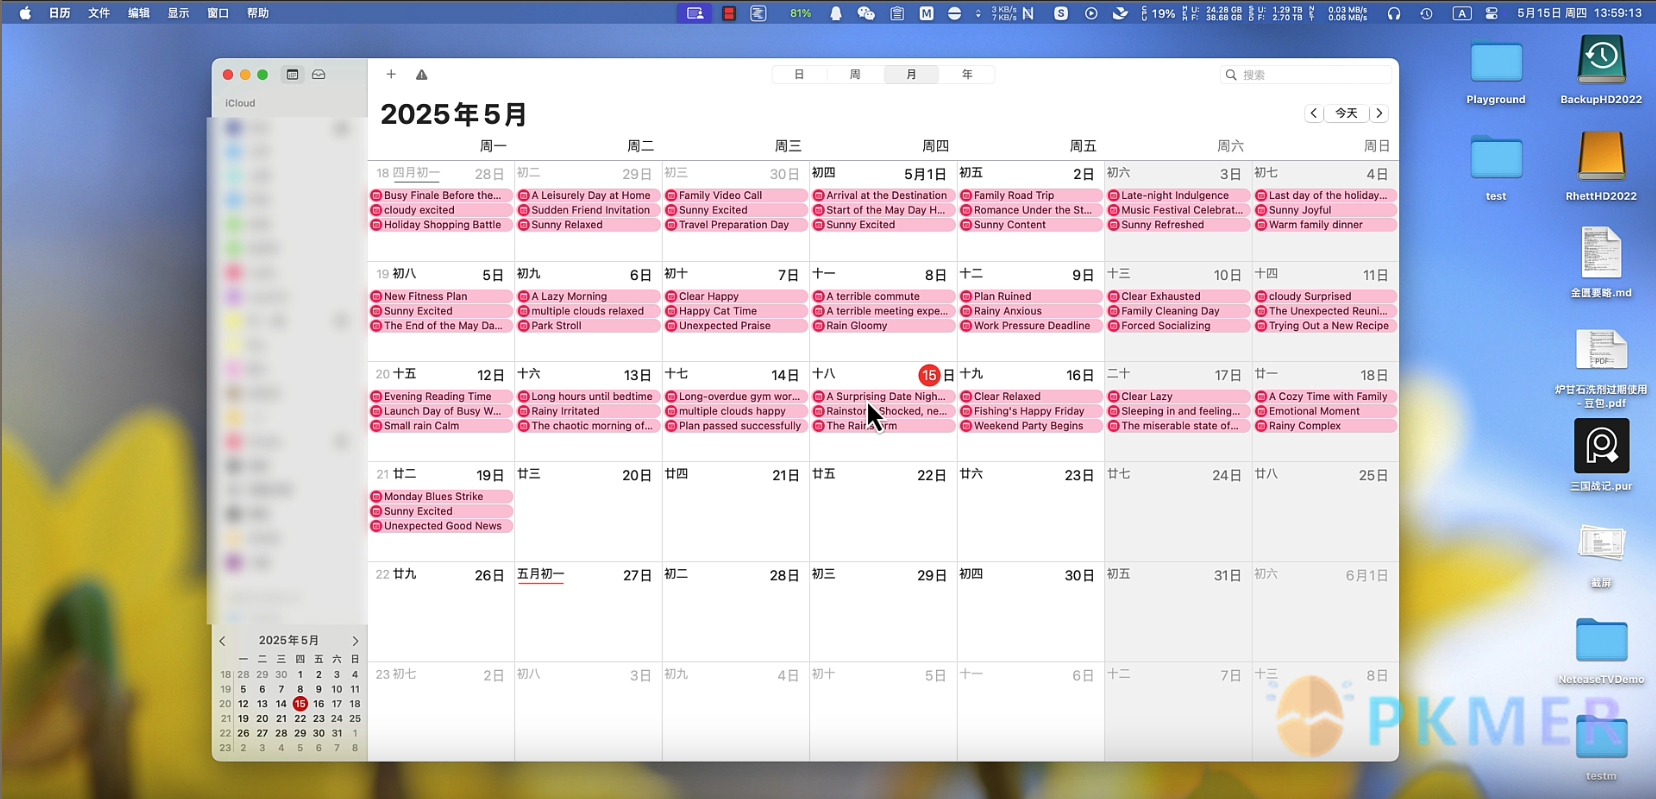This screenshot has height=799, width=1656.
Task: Open the 窗口 menu
Action: (218, 13)
